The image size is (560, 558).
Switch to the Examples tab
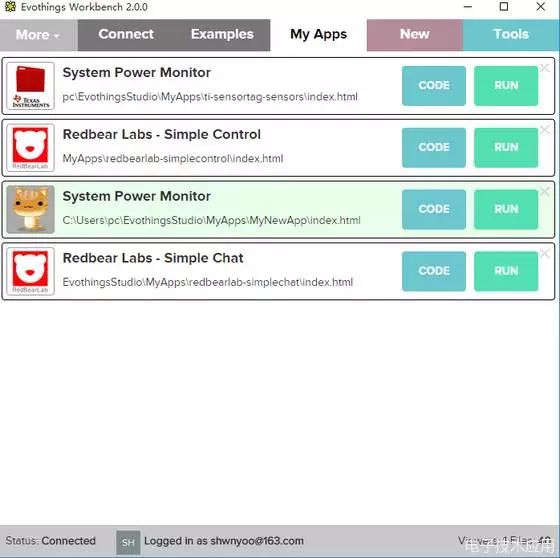click(x=222, y=35)
